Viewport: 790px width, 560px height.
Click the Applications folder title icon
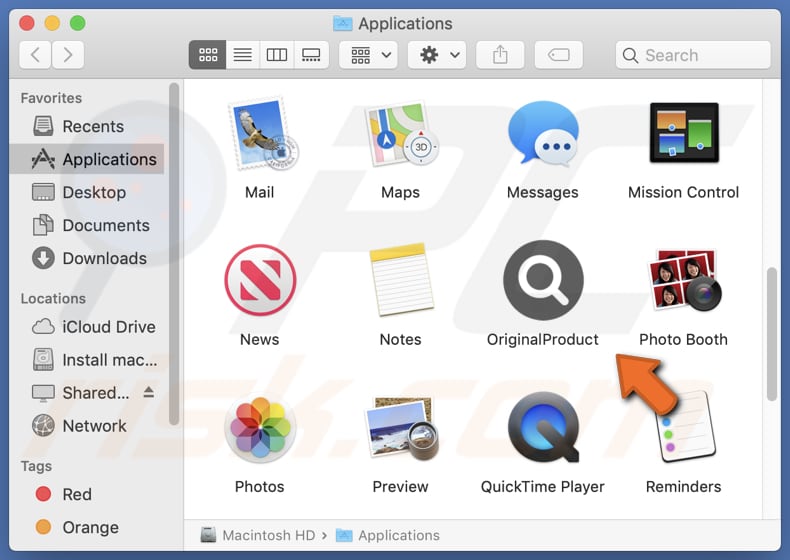pos(343,23)
